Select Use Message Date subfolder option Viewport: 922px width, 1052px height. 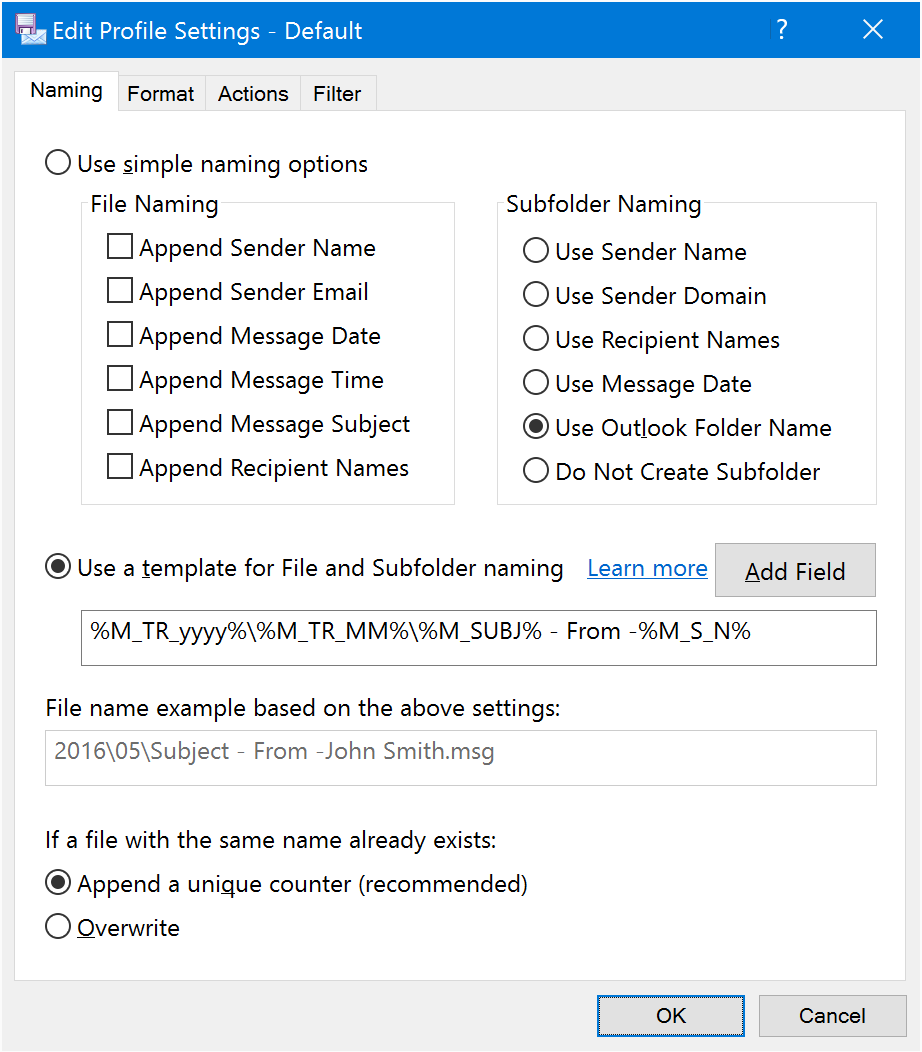[x=637, y=383]
